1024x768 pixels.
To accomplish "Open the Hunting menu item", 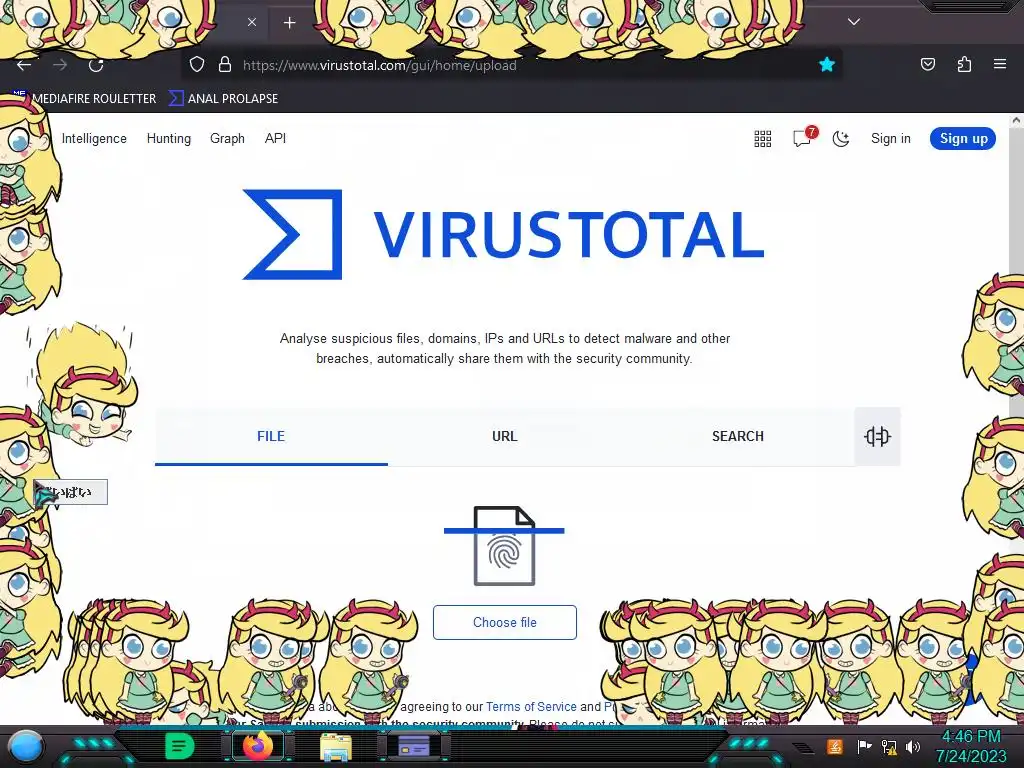I will tap(168, 138).
